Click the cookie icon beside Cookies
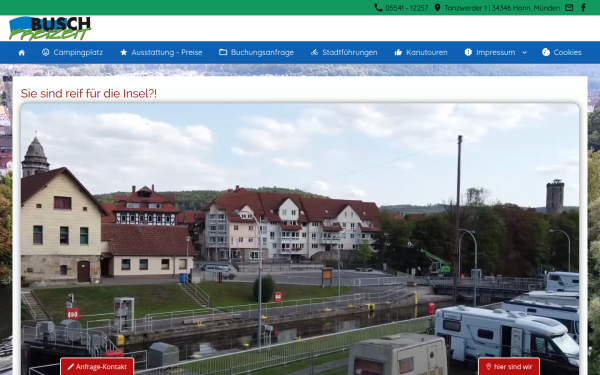The height and width of the screenshot is (375, 600). (x=546, y=52)
